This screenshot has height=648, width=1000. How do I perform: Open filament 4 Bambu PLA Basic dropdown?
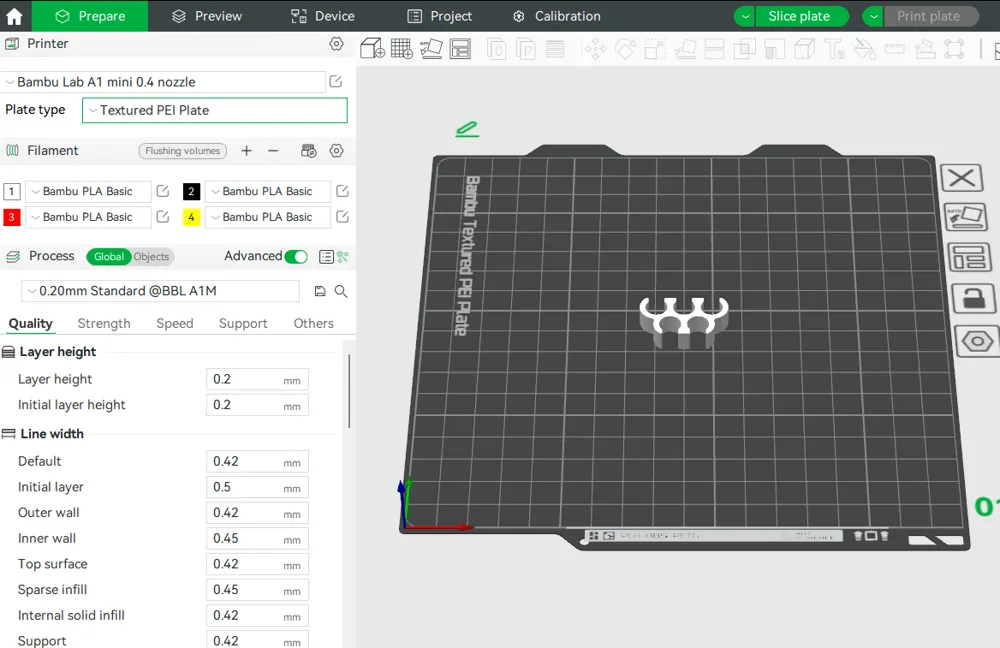pos(268,217)
